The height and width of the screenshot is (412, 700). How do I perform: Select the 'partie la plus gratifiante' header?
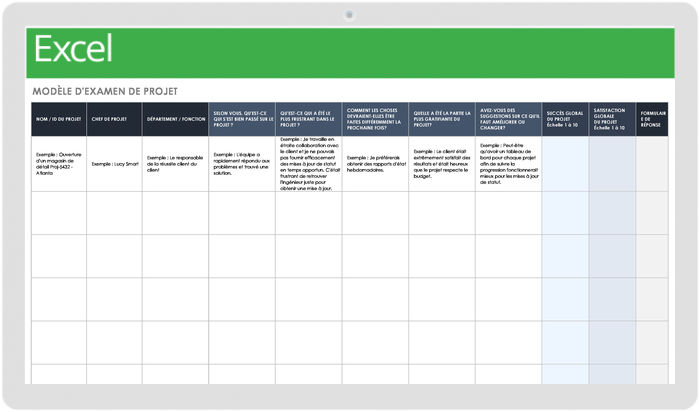(x=441, y=119)
